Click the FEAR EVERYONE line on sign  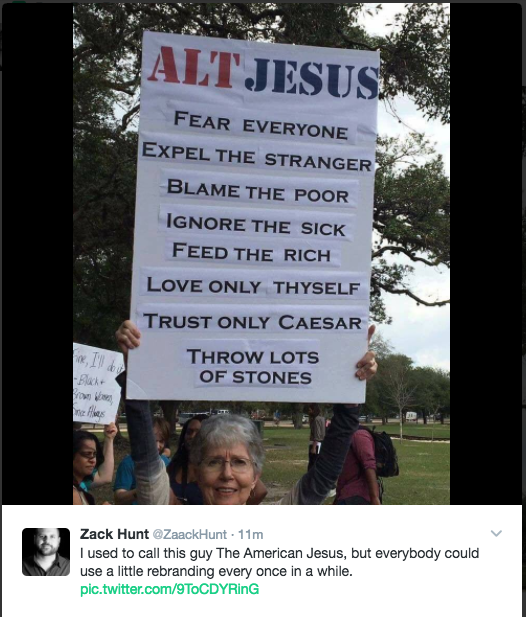point(261,125)
